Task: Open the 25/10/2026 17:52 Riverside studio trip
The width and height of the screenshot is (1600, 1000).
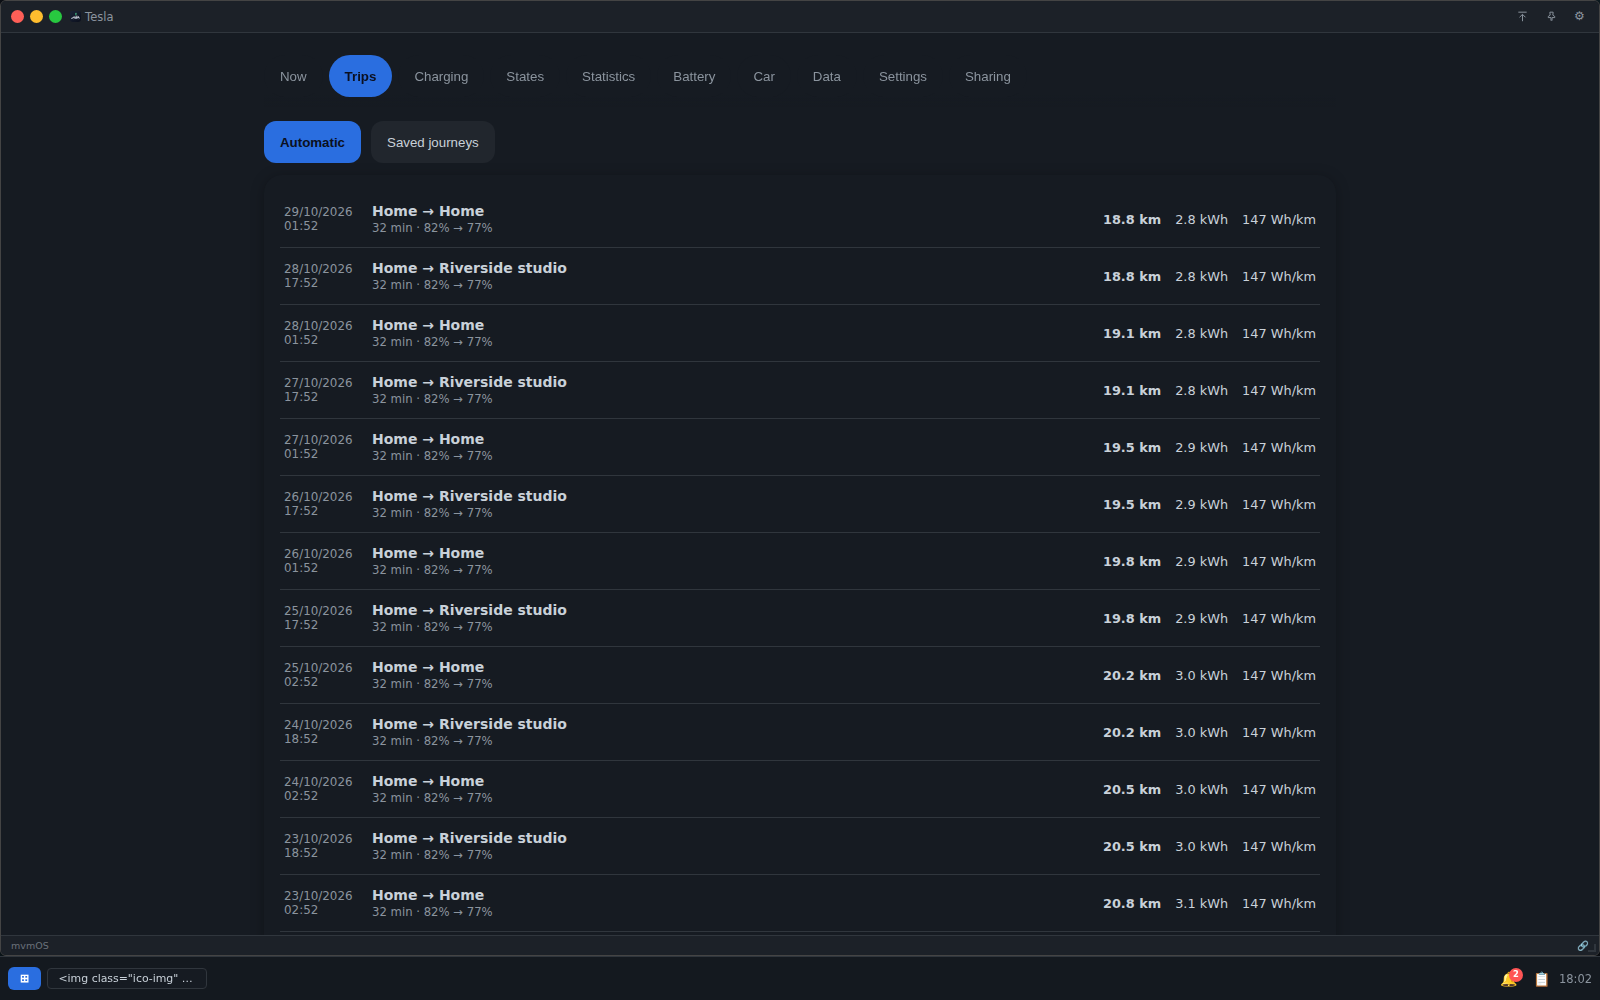Action: 800,618
